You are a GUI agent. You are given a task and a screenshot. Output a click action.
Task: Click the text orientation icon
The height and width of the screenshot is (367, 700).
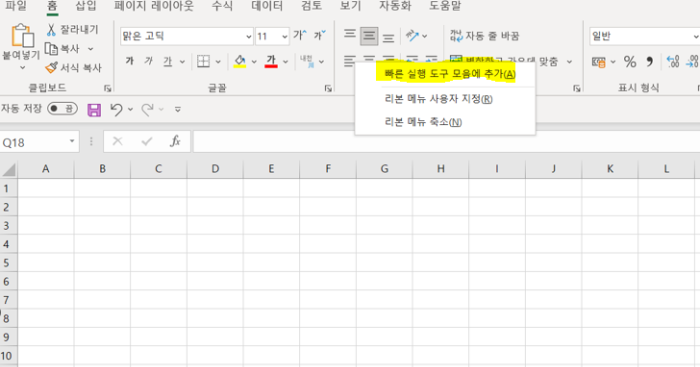pyautogui.click(x=412, y=35)
